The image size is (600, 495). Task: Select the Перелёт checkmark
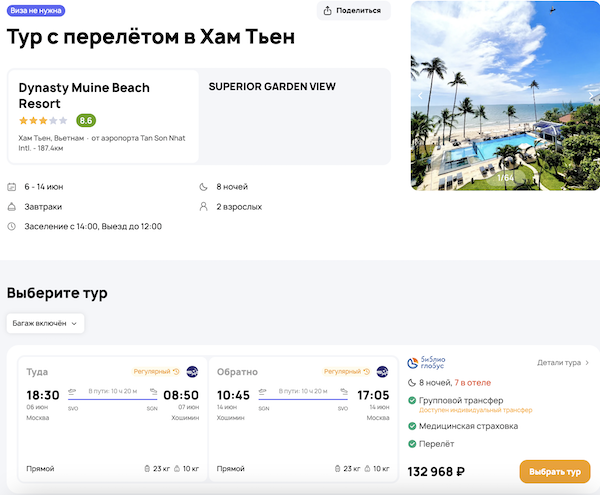[413, 444]
